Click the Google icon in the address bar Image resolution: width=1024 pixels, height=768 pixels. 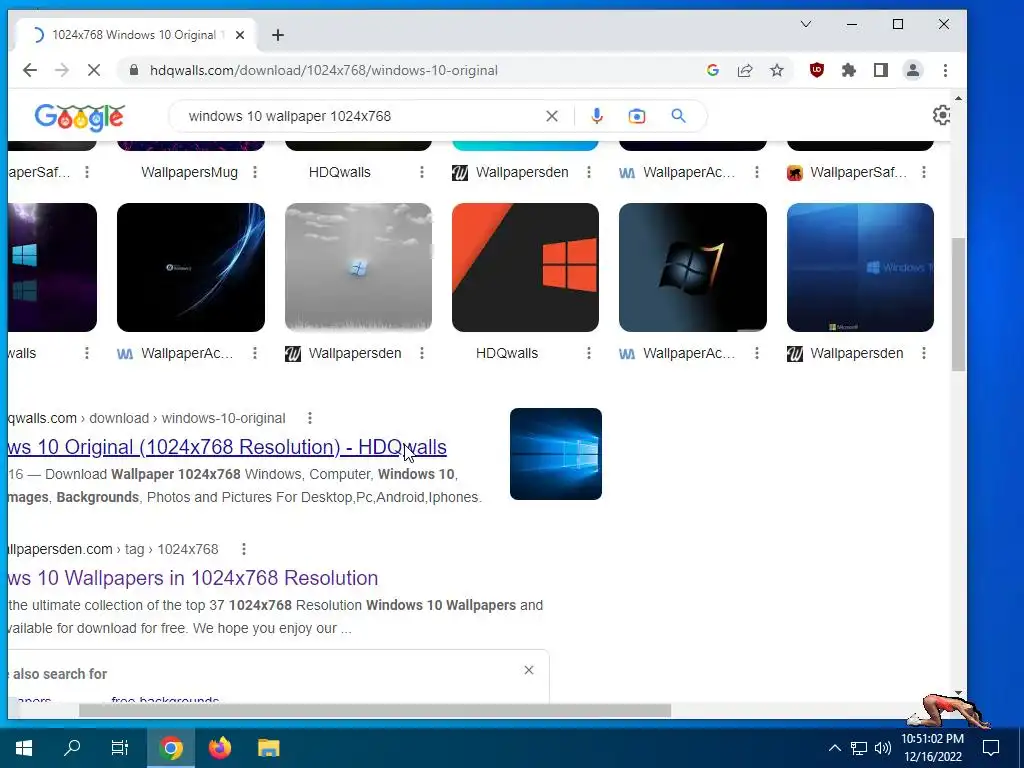[x=712, y=70]
